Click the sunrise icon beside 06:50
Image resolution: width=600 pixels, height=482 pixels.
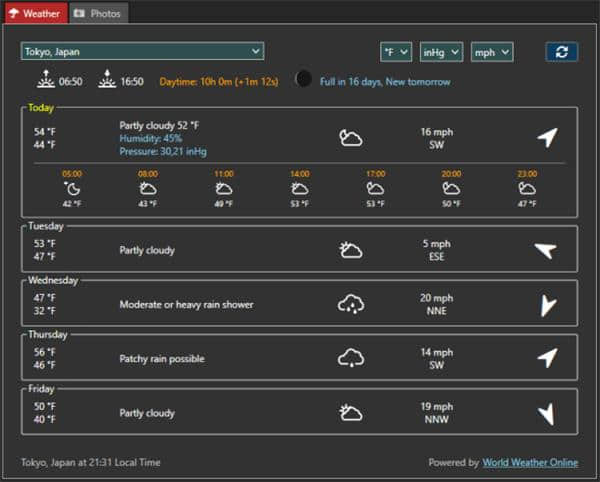pos(46,80)
